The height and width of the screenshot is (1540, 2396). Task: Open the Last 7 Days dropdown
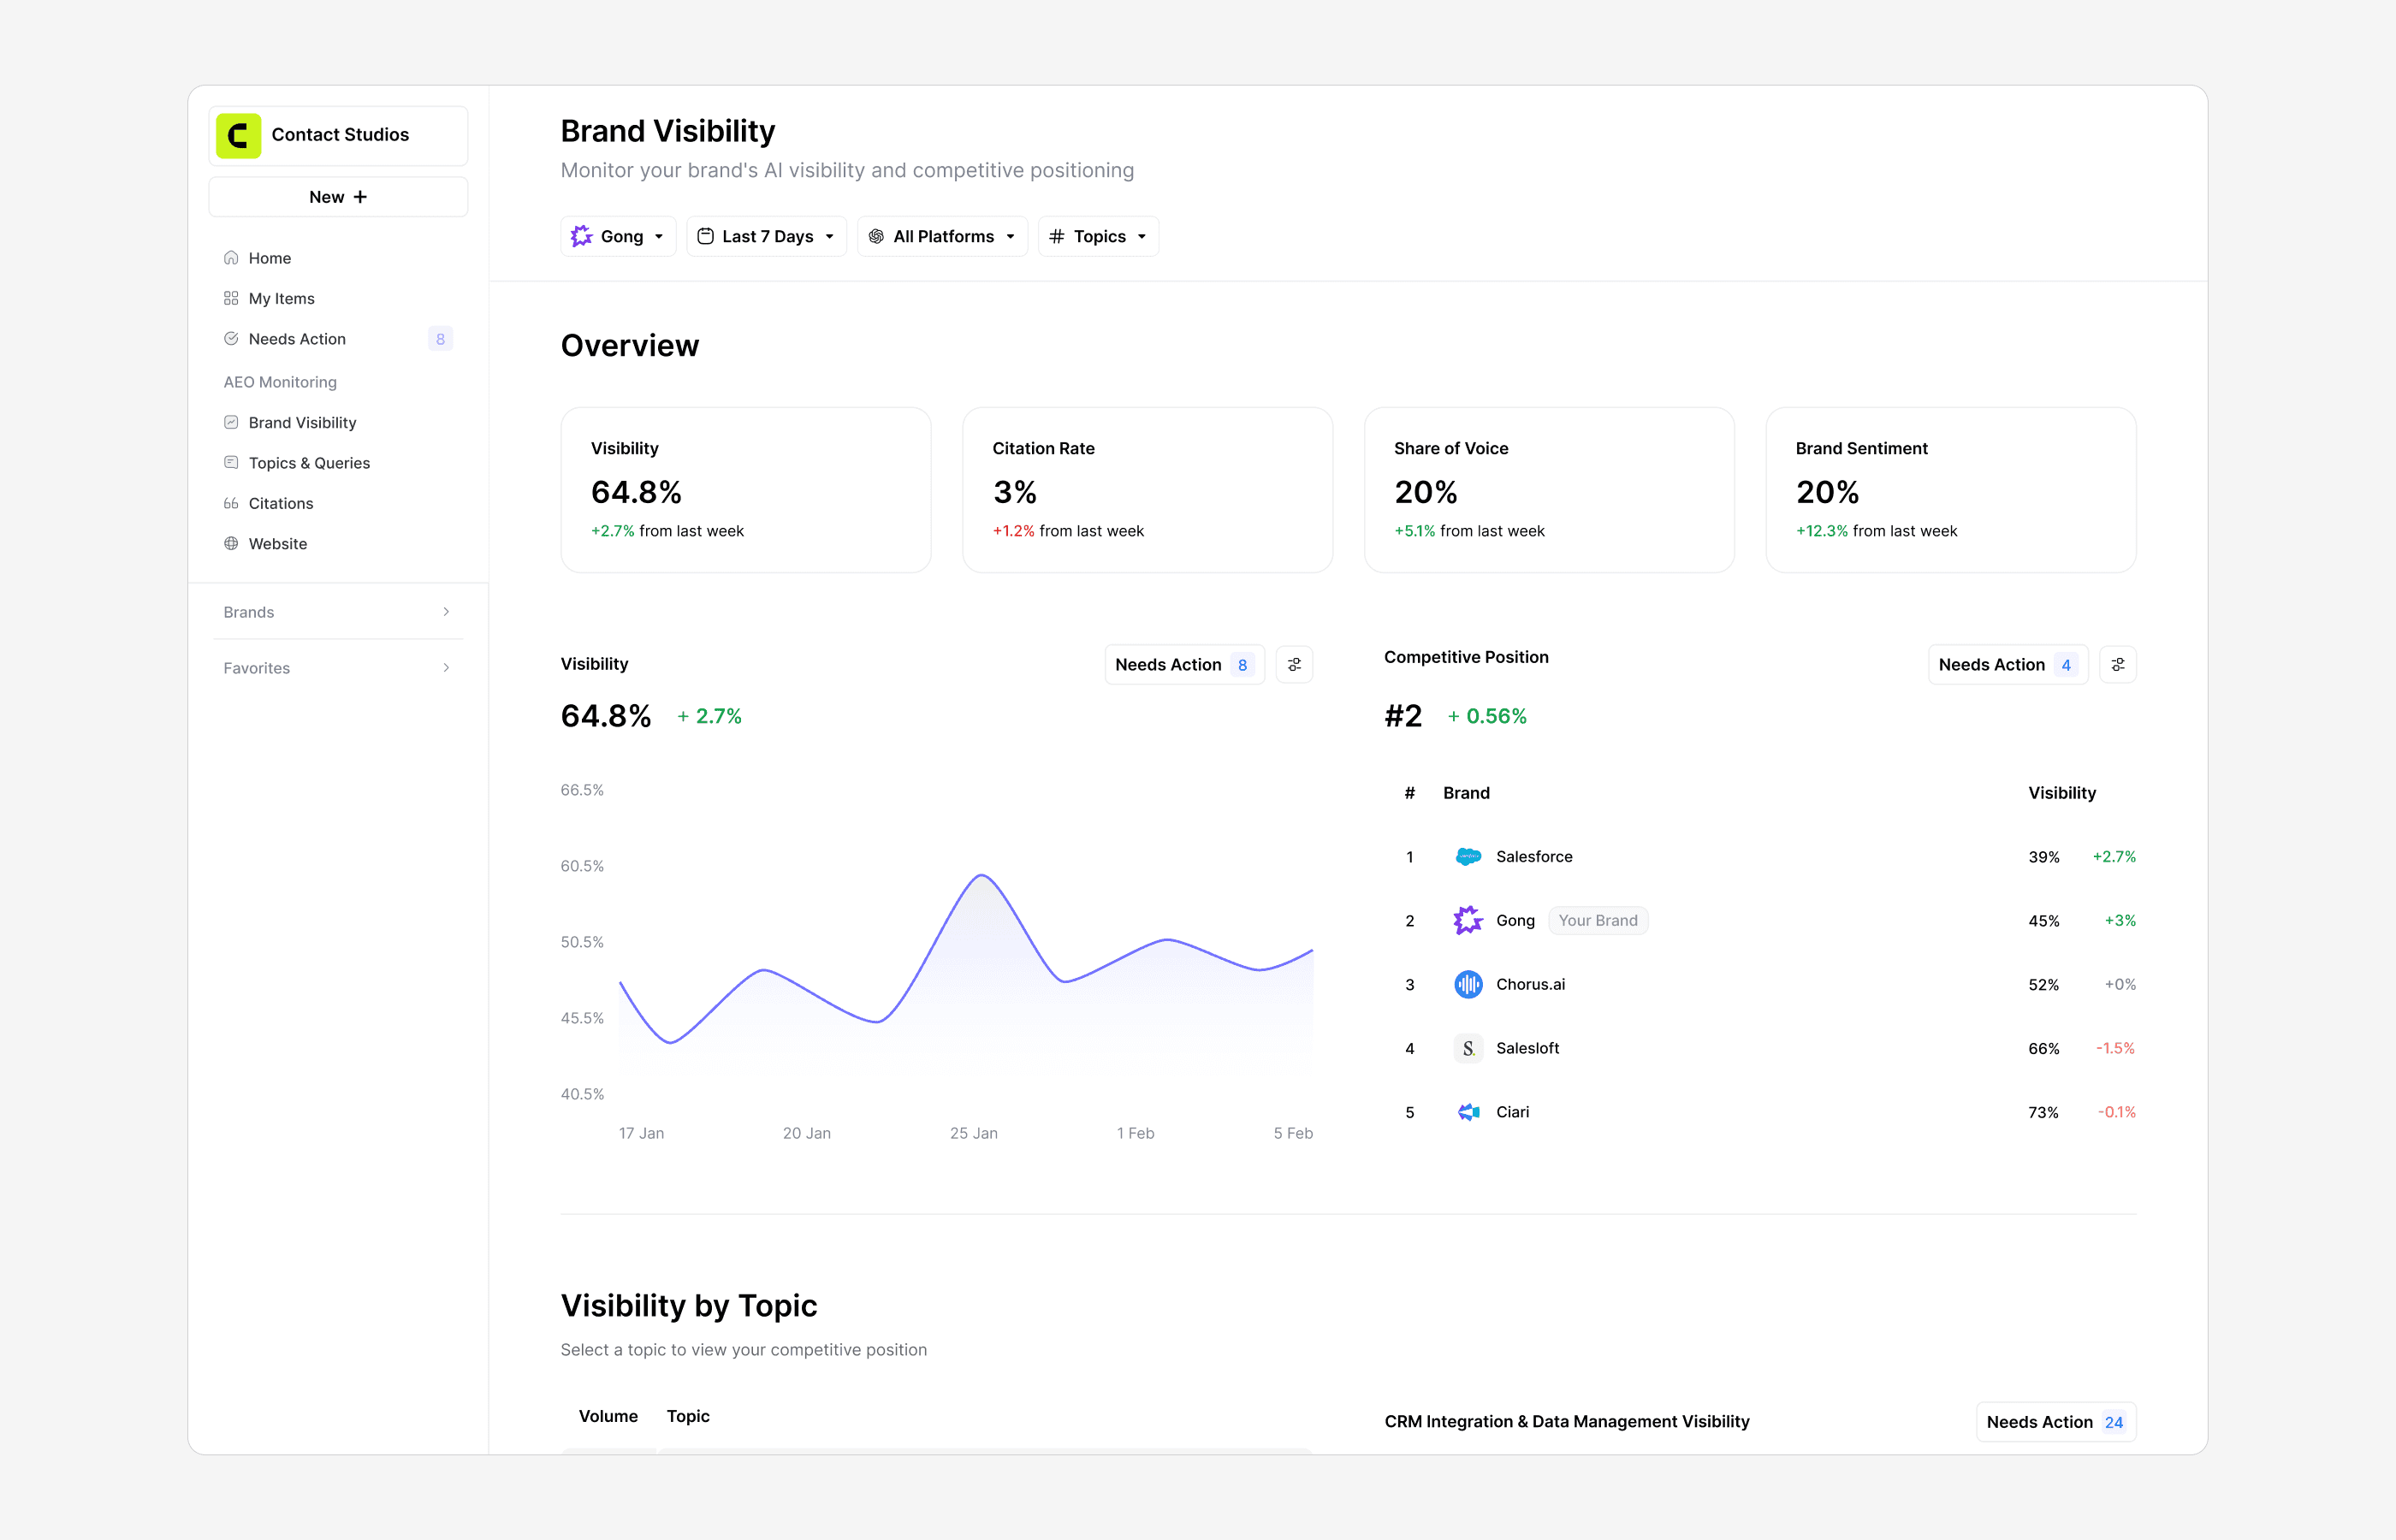tap(766, 237)
